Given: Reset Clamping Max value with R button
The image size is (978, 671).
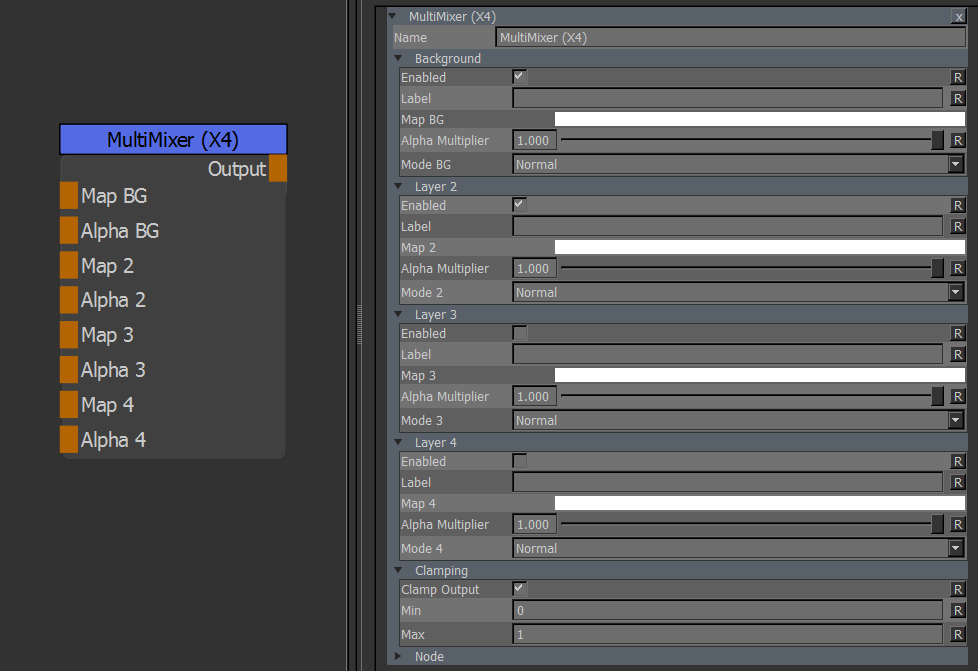Looking at the screenshot, I should 957,635.
